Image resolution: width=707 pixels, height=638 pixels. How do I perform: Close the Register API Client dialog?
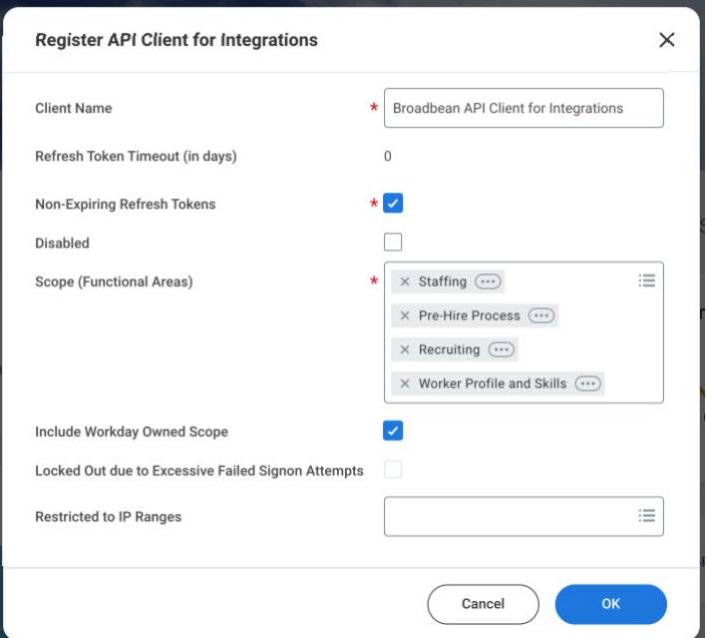[x=666, y=40]
